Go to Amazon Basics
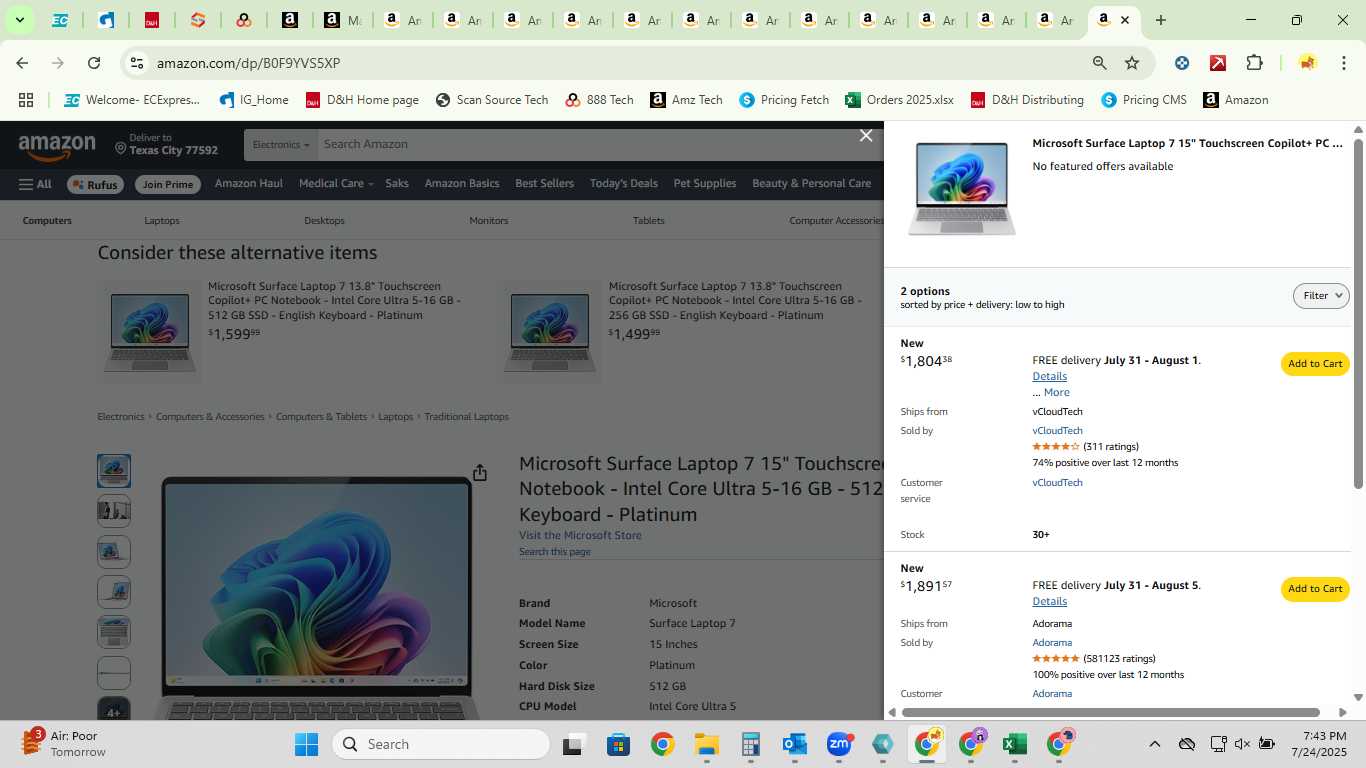 click(x=461, y=184)
